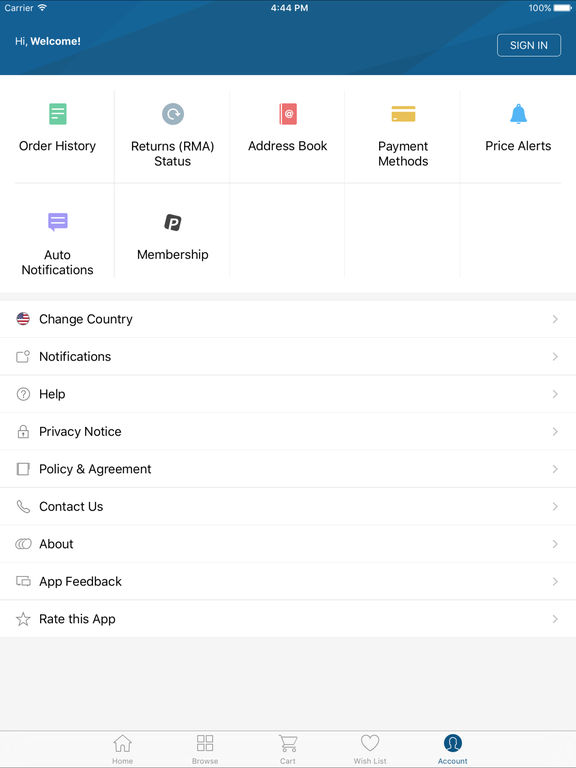This screenshot has width=576, height=768.
Task: Tap the Price Alerts bell icon
Action: pos(518,114)
